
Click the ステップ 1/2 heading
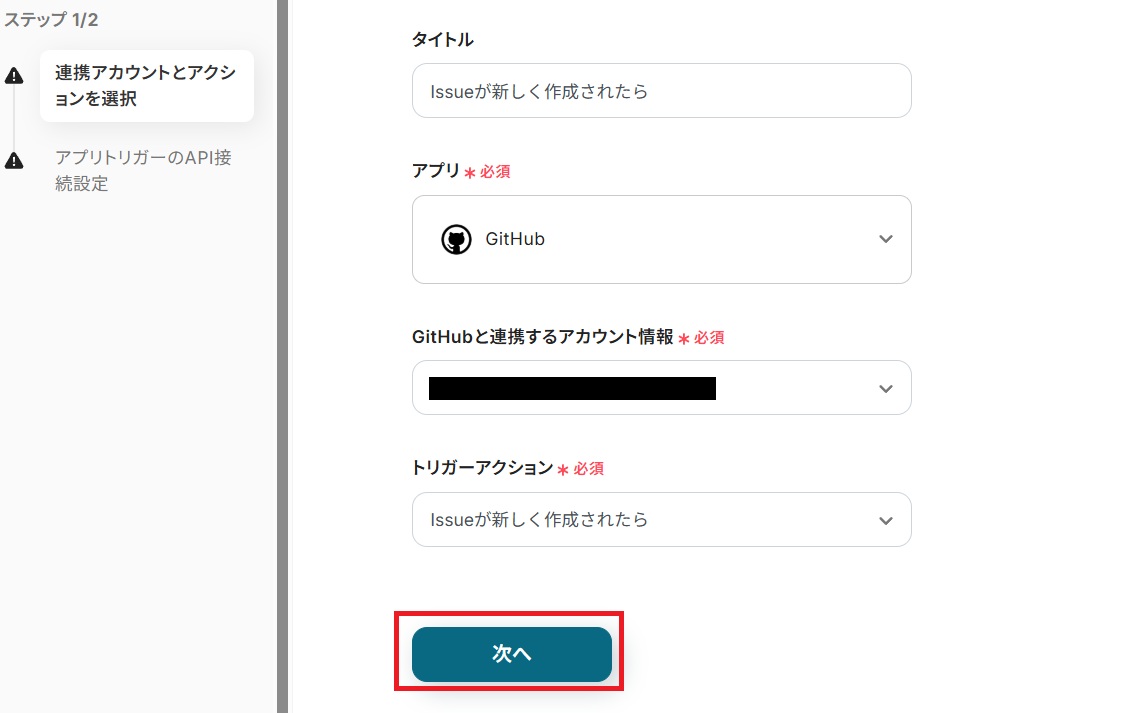point(50,20)
